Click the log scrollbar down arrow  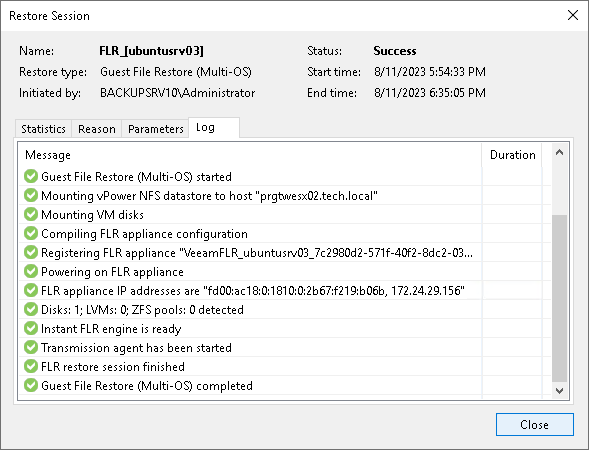[559, 391]
